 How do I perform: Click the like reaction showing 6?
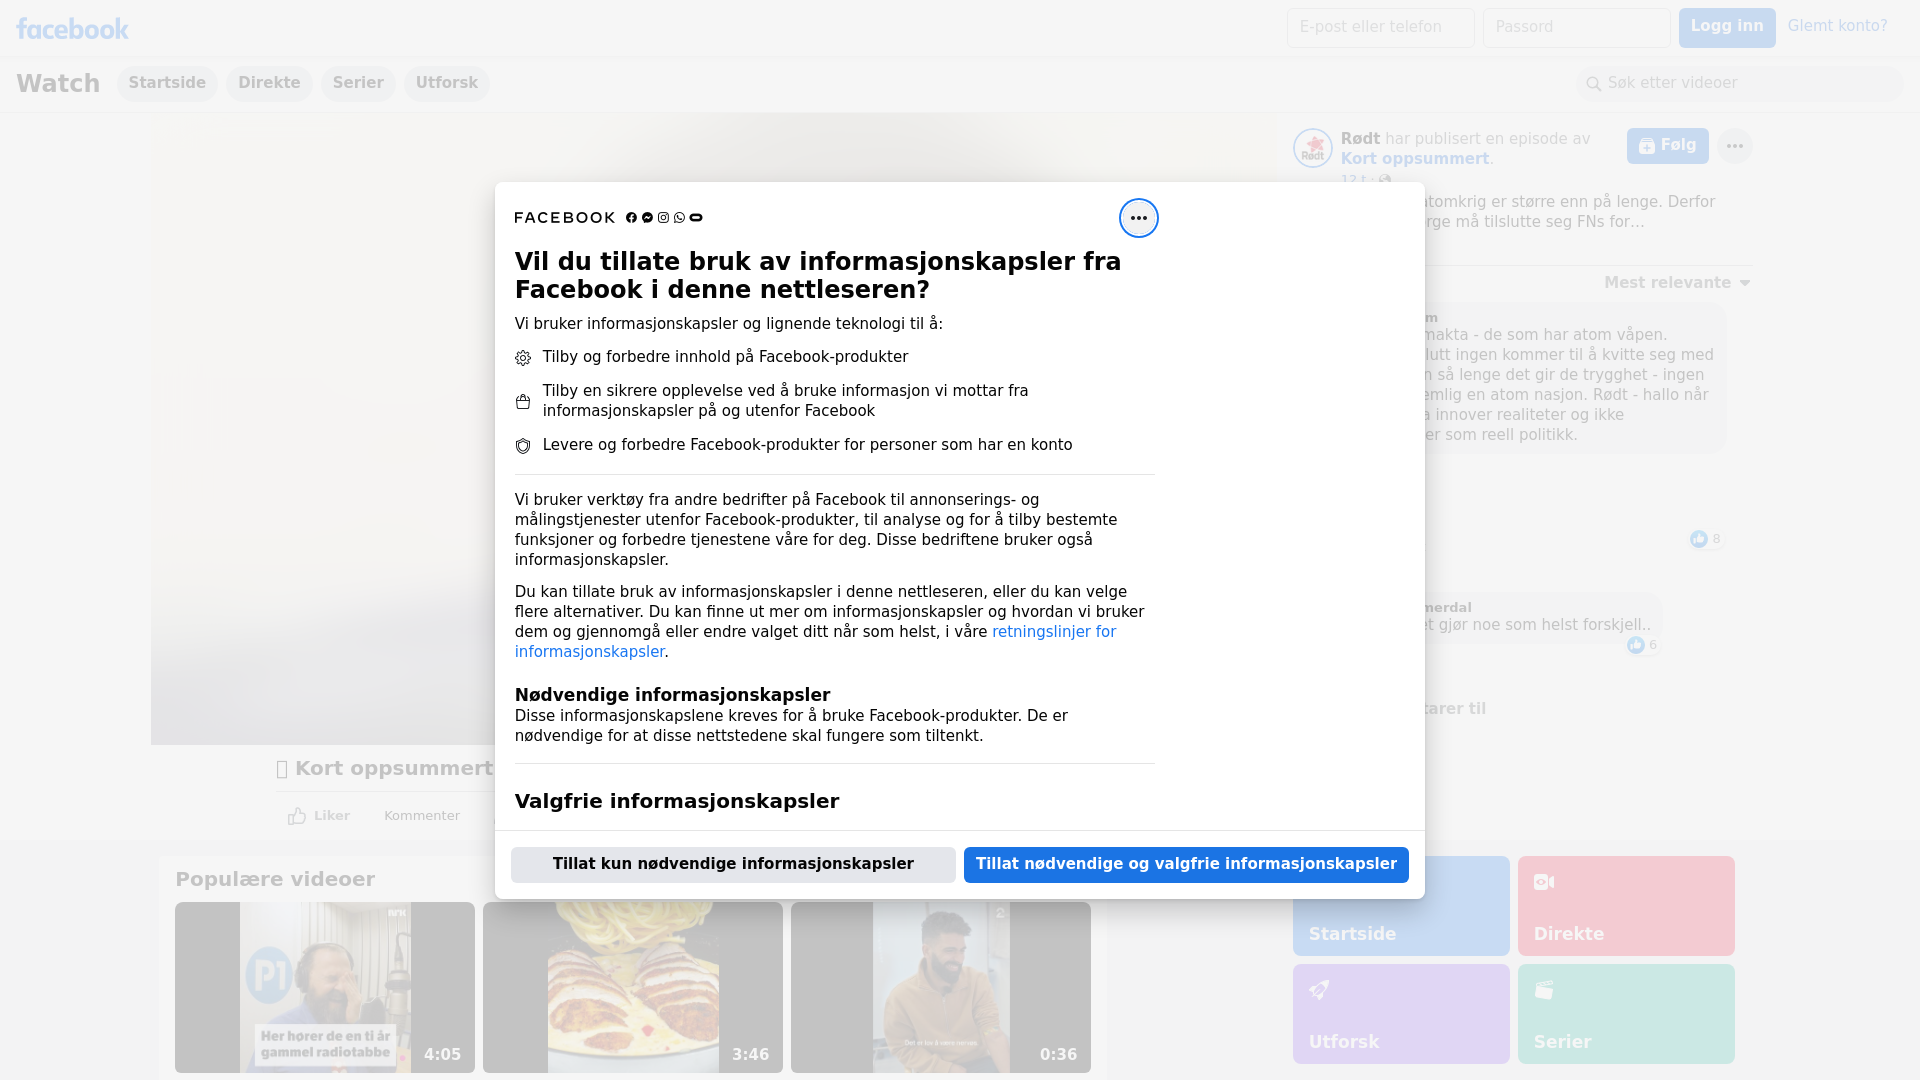(1642, 645)
